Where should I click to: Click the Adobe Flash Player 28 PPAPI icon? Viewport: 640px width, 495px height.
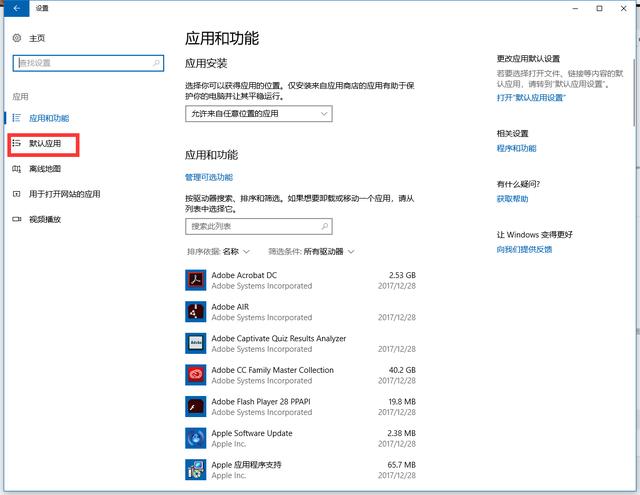pyautogui.click(x=195, y=407)
